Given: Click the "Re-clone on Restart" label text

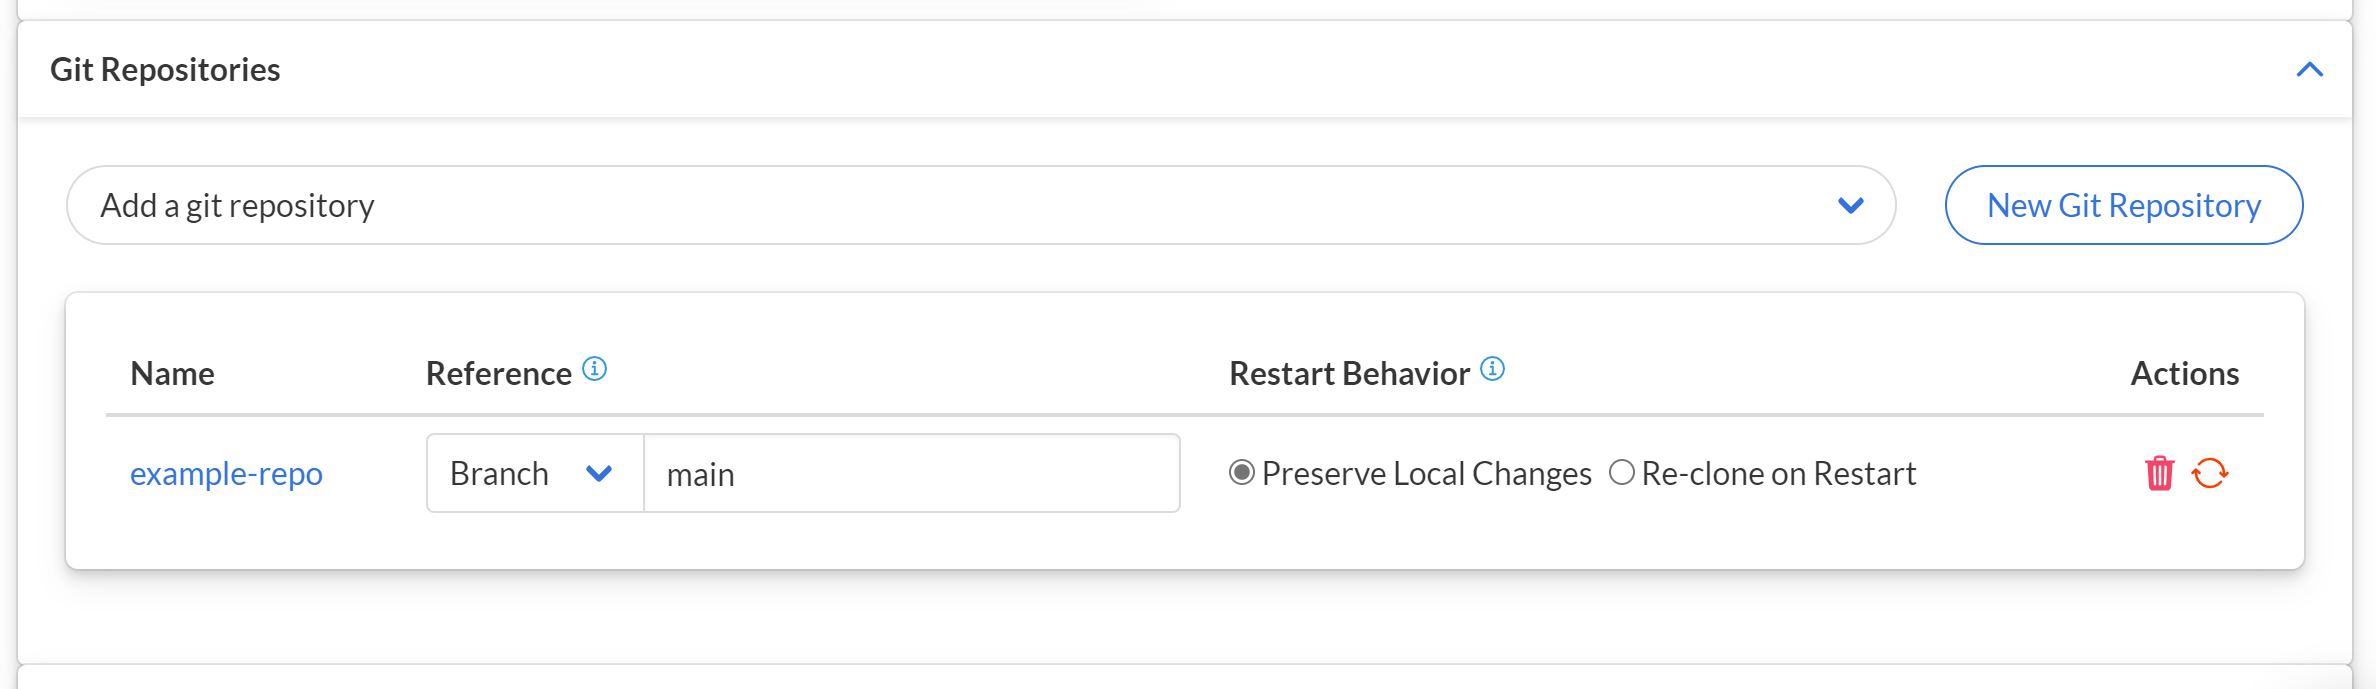Looking at the screenshot, I should (x=1778, y=473).
